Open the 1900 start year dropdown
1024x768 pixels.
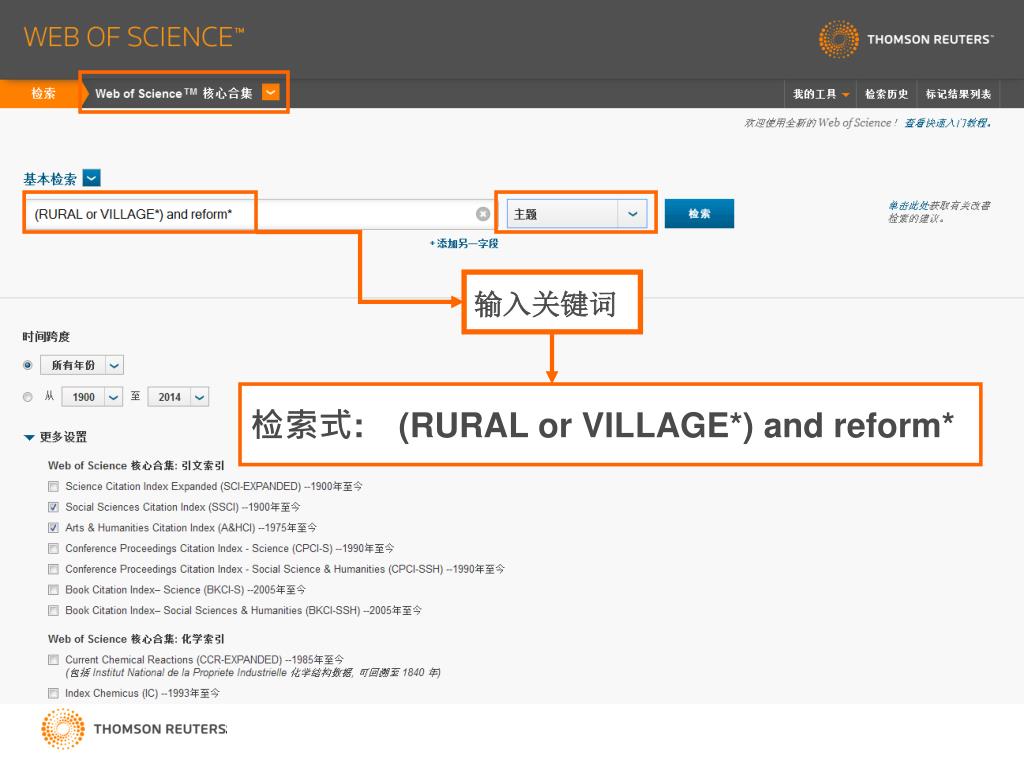coord(91,397)
